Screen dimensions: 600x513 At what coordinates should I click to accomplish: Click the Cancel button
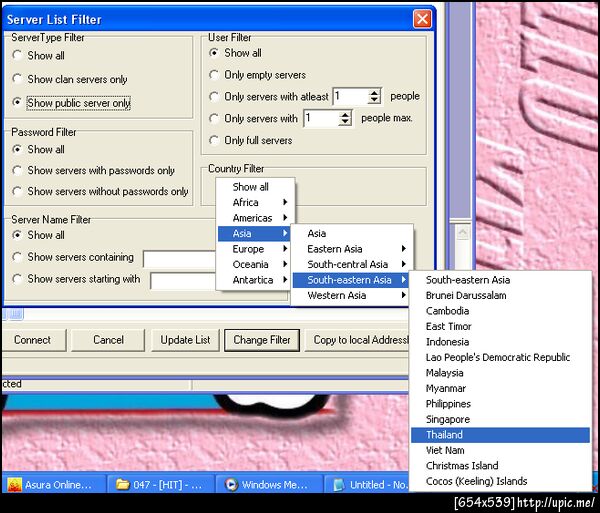pyautogui.click(x=108, y=340)
